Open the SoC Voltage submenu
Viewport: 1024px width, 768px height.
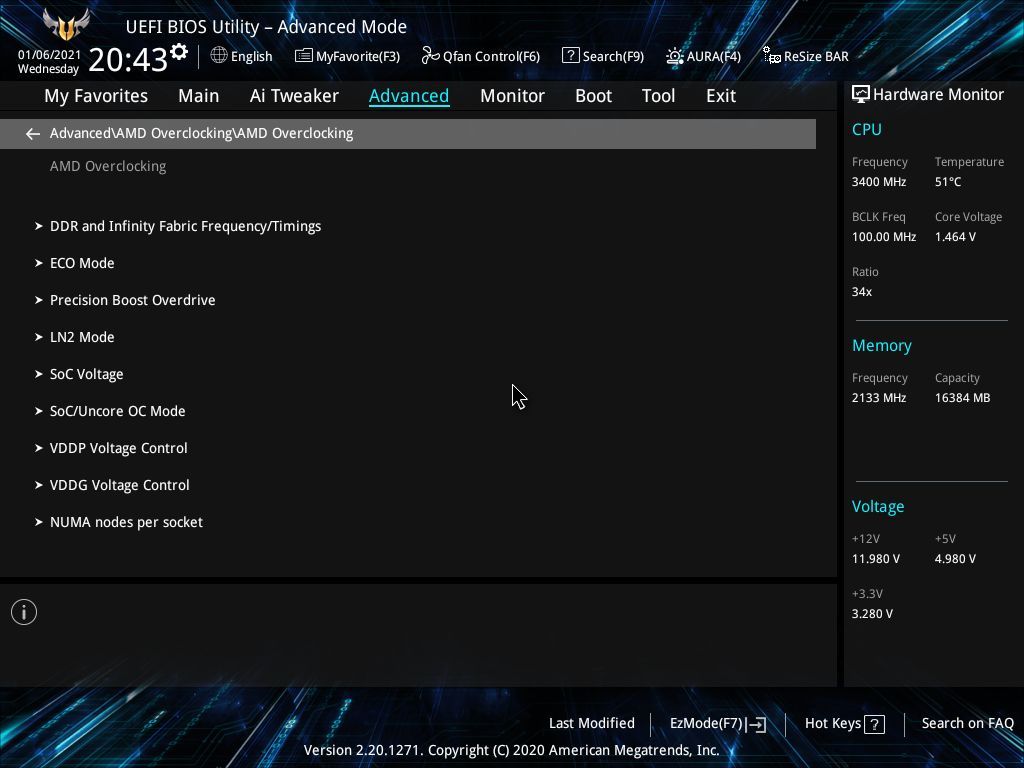pyautogui.click(x=87, y=374)
